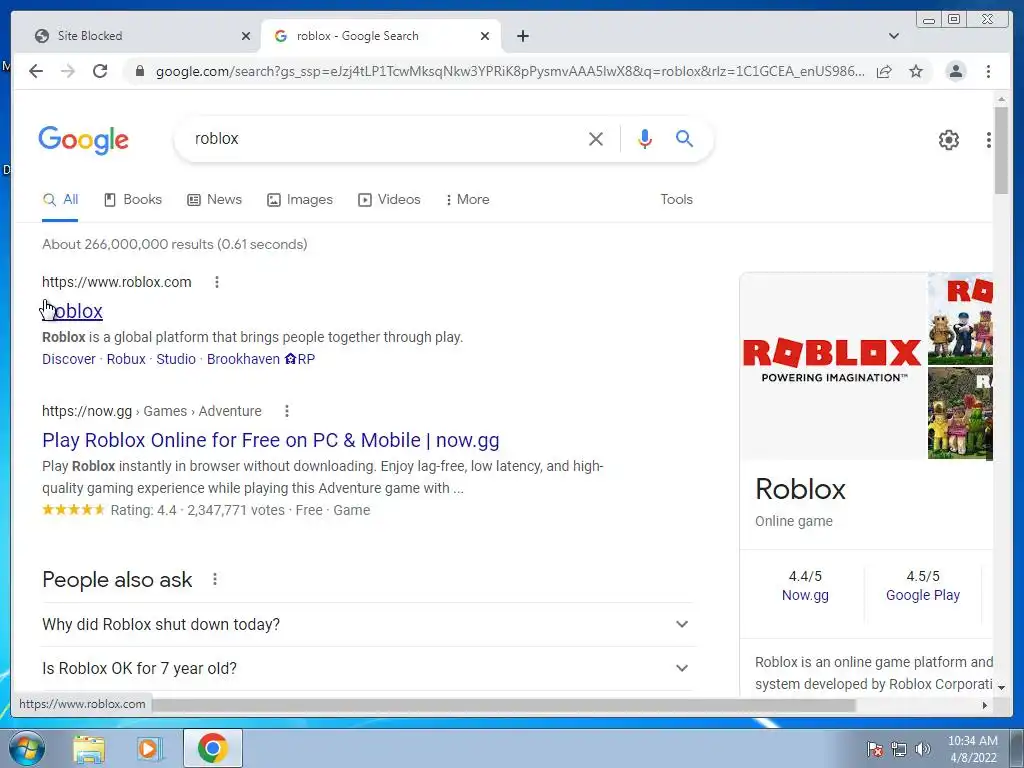Expand Is Roblox OK for 7 year old
Screen dimensions: 1024x768
tap(366, 669)
